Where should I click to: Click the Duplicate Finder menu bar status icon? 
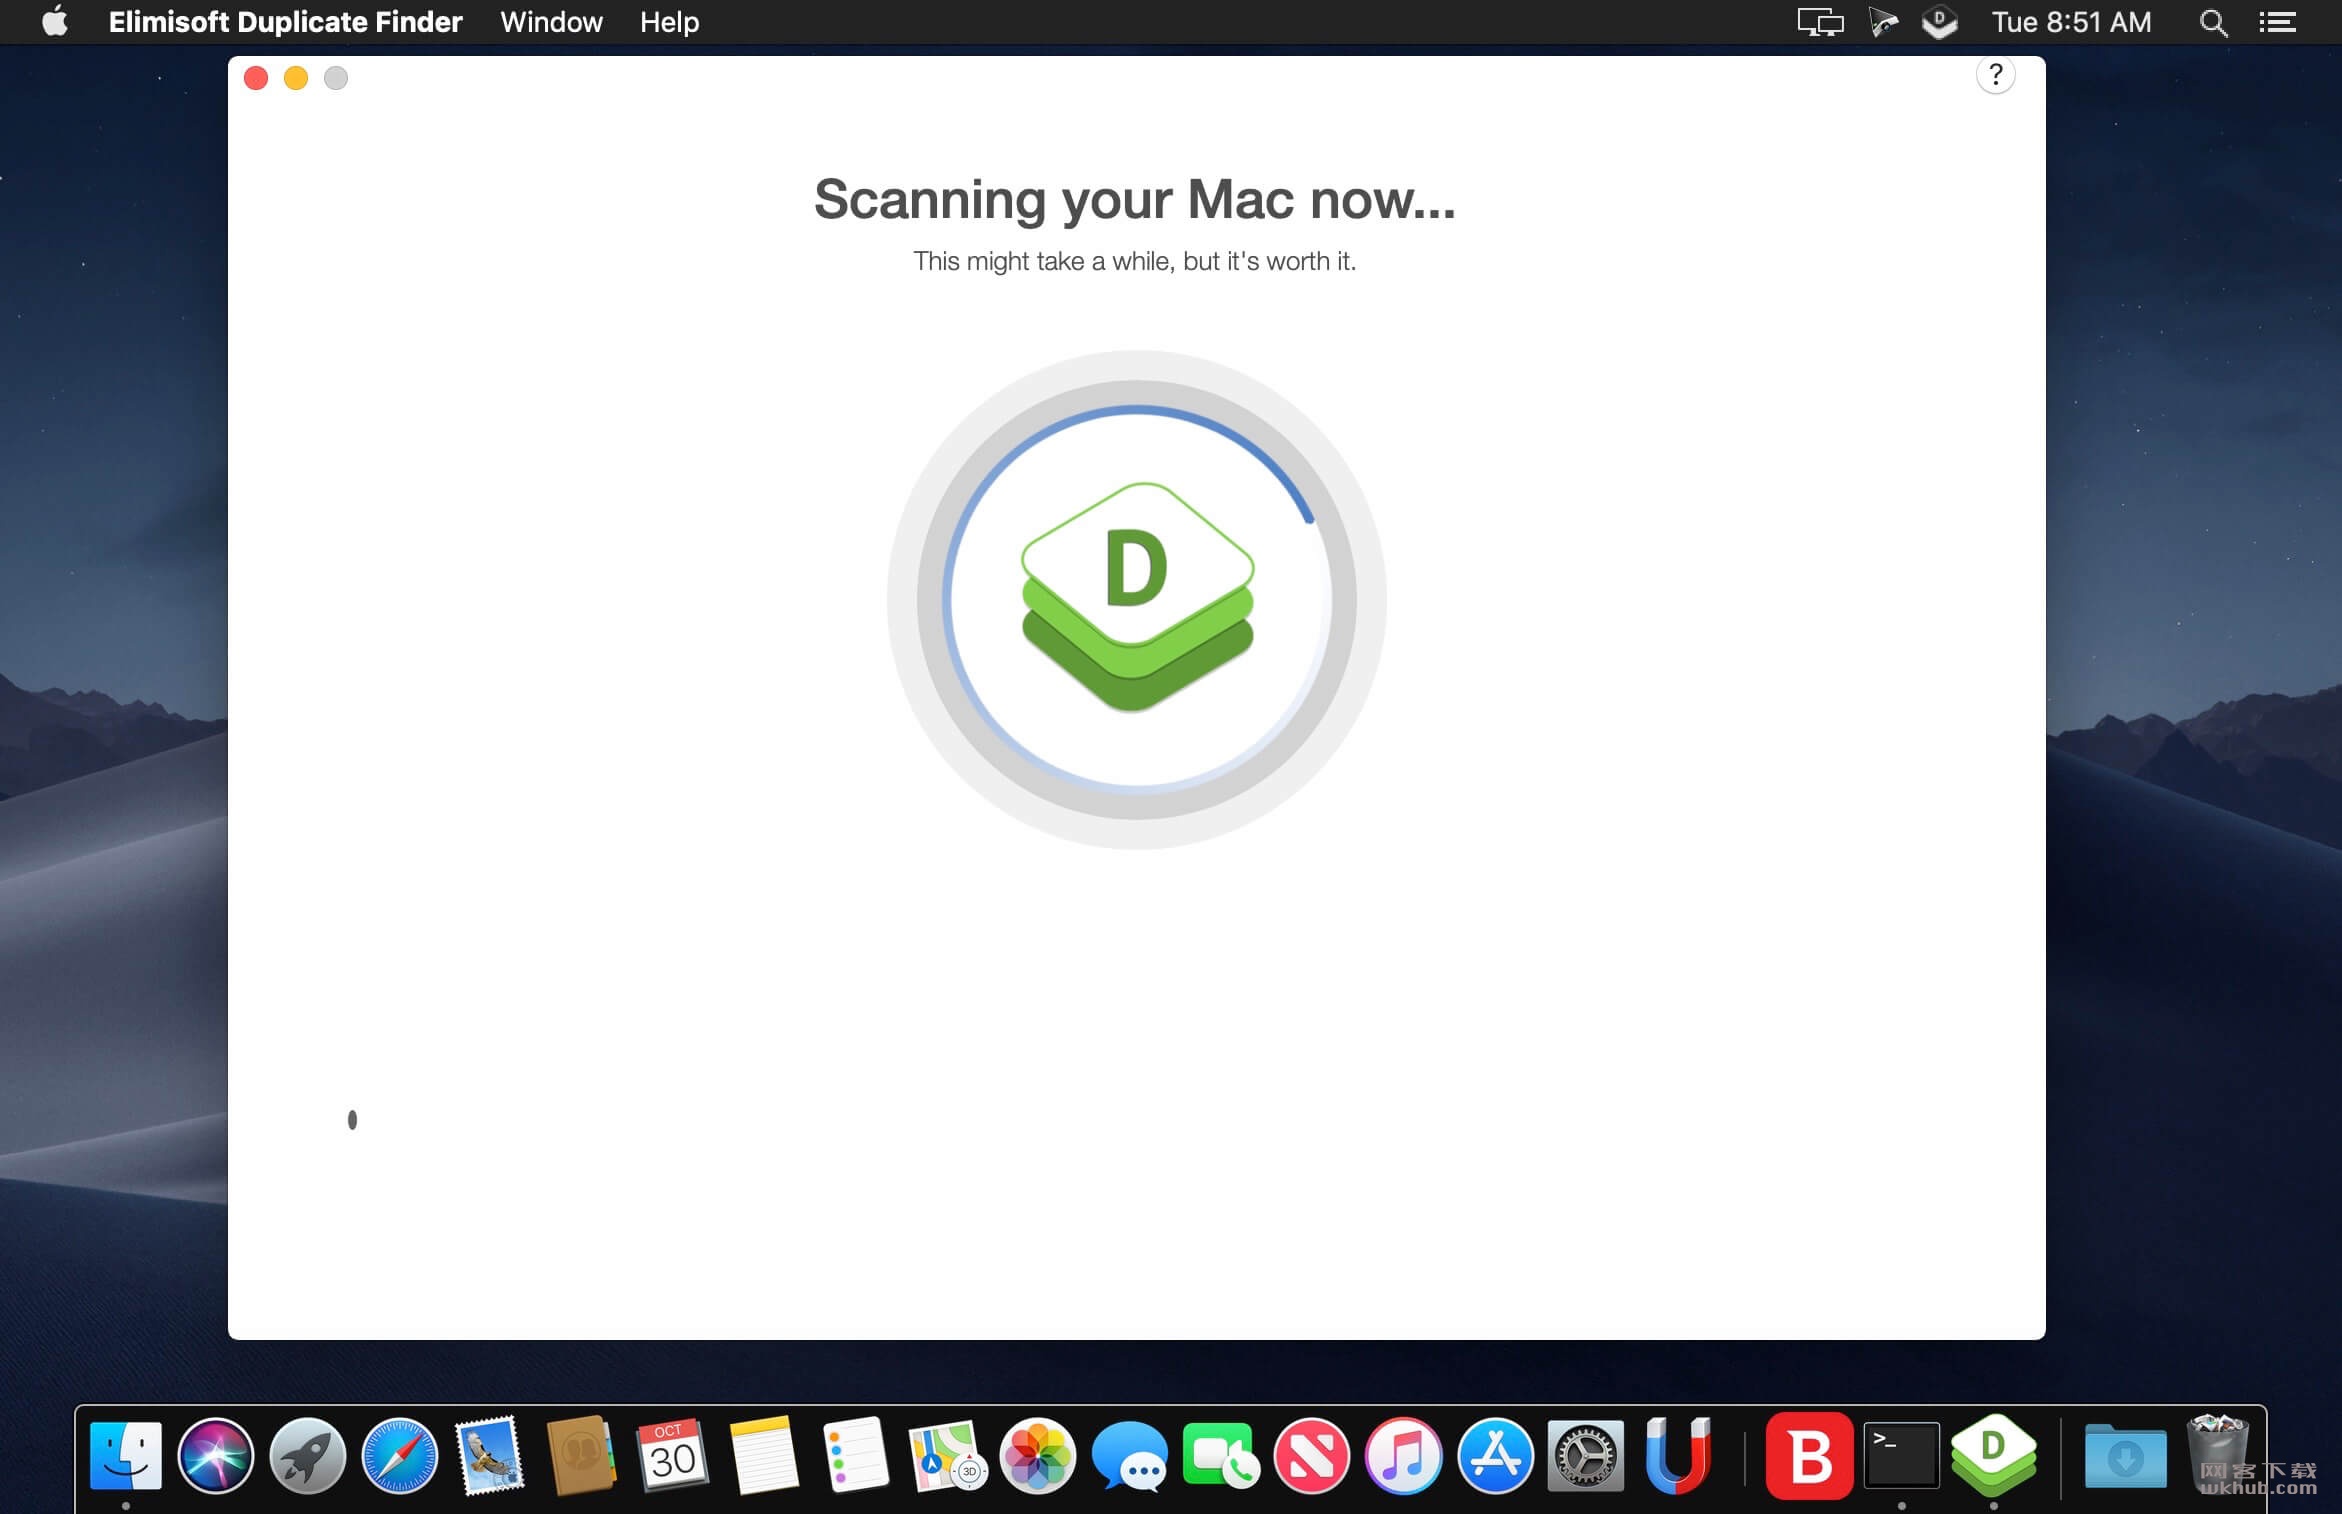tap(1940, 22)
